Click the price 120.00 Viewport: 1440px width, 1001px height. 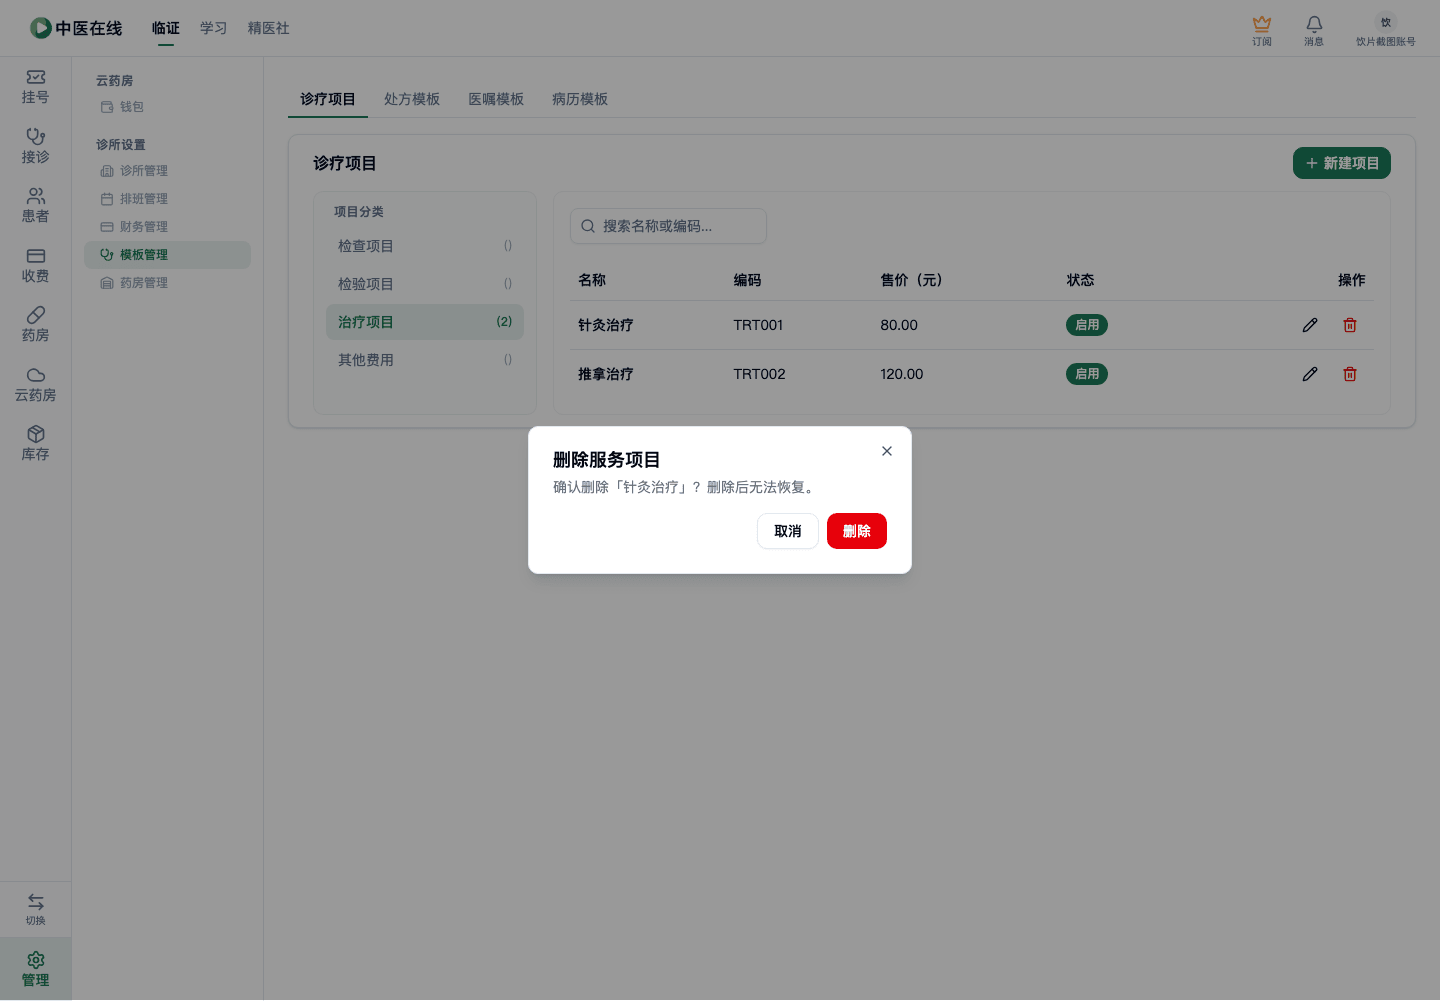click(x=902, y=374)
